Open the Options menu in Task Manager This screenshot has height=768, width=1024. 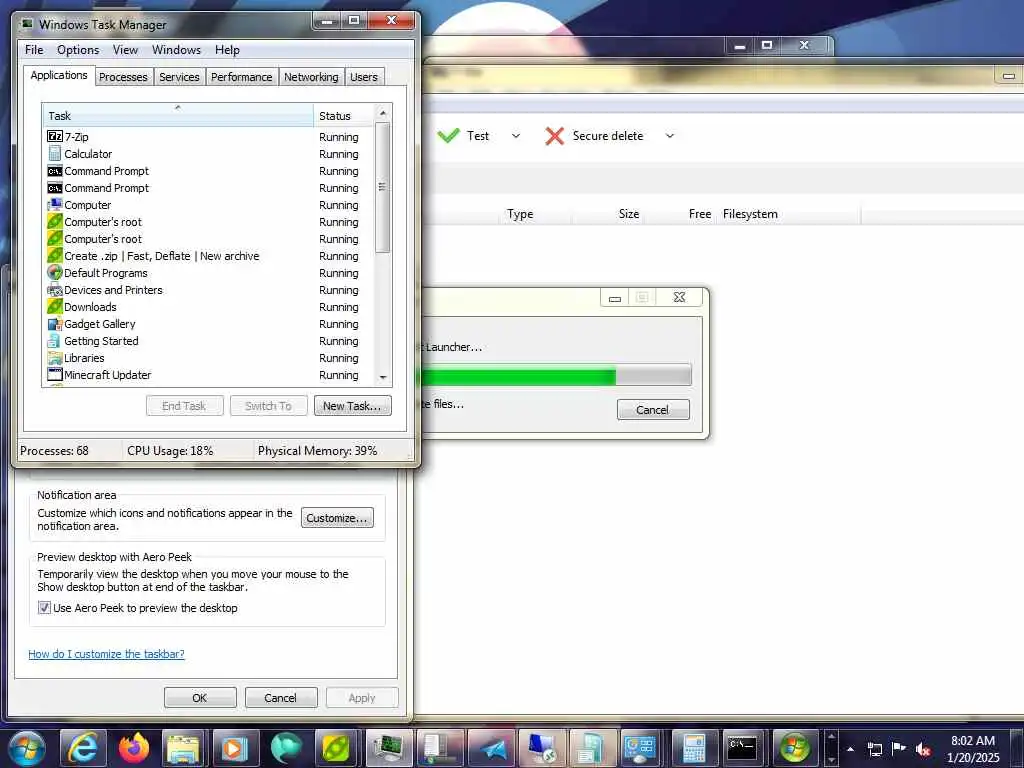click(x=78, y=50)
